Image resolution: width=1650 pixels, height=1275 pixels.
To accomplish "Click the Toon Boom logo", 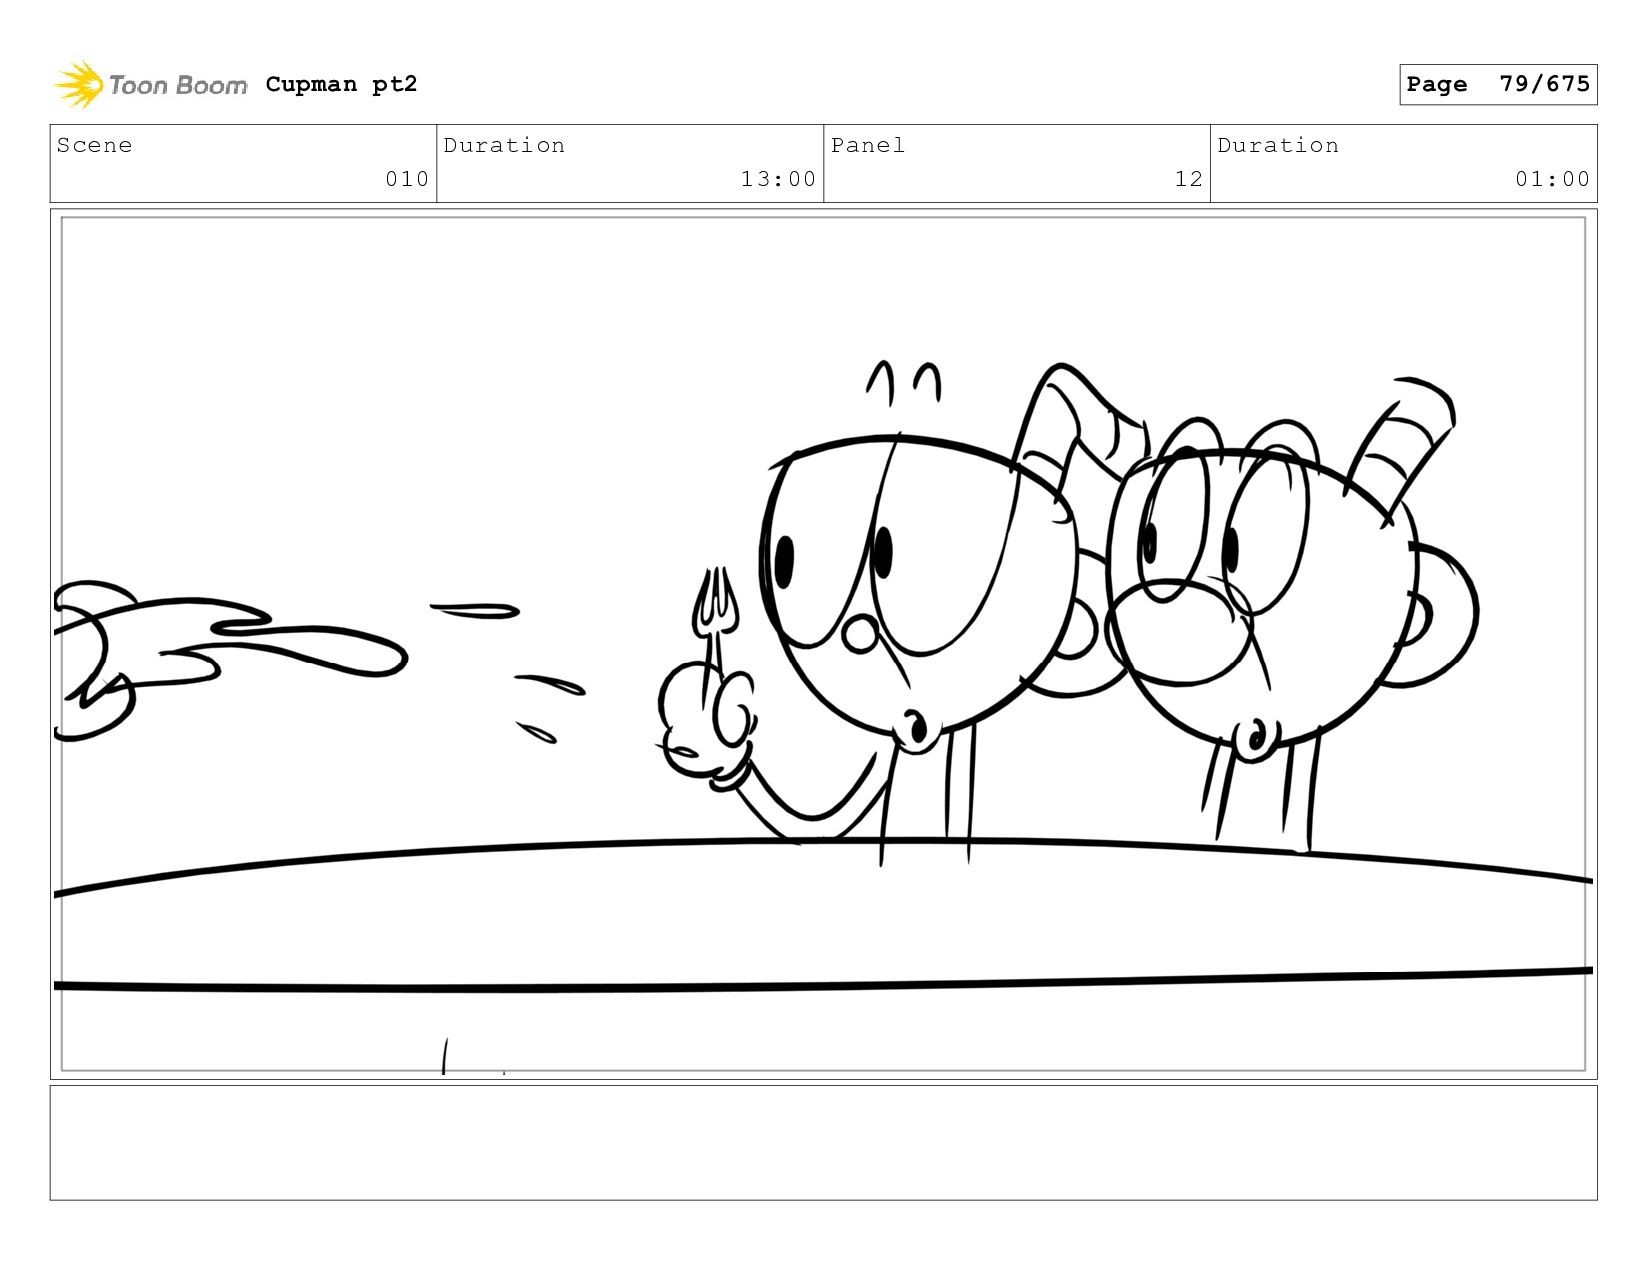I will point(150,84).
